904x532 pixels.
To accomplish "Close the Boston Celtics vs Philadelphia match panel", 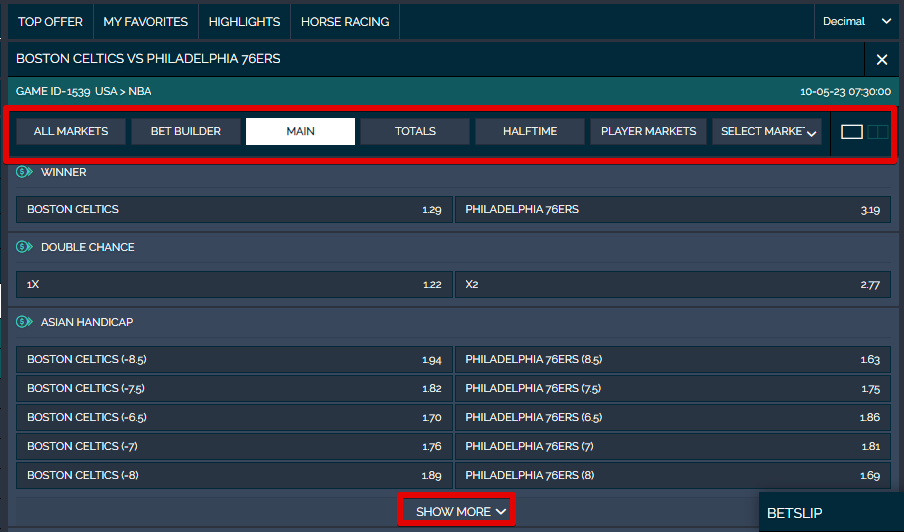I will pyautogui.click(x=882, y=59).
